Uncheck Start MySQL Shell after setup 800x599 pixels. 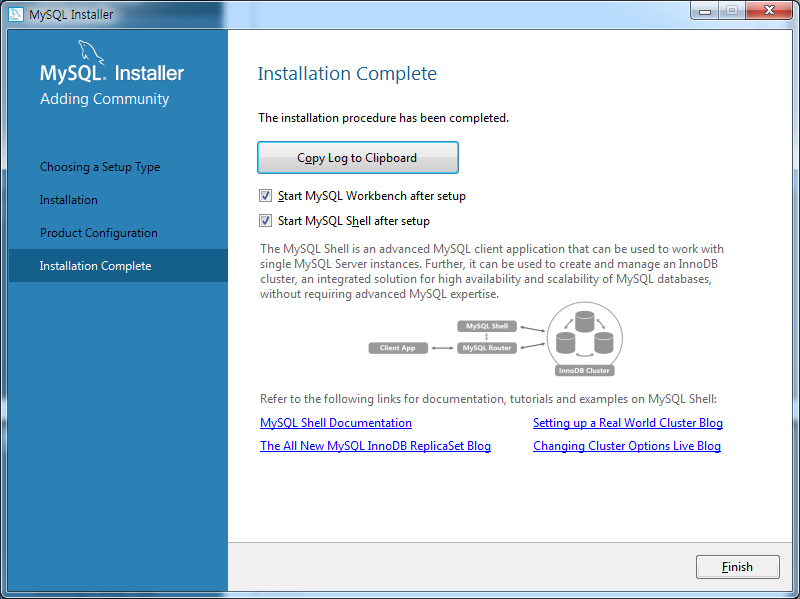265,221
